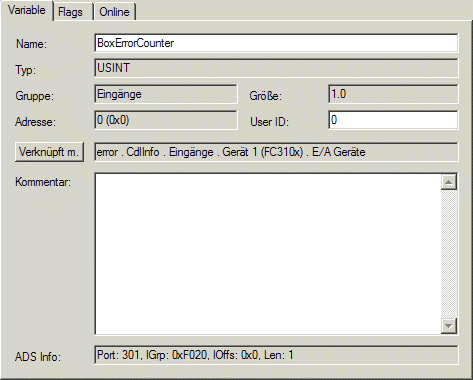Click the ADS Info: label
473x380 pixels.
[x=38, y=357]
